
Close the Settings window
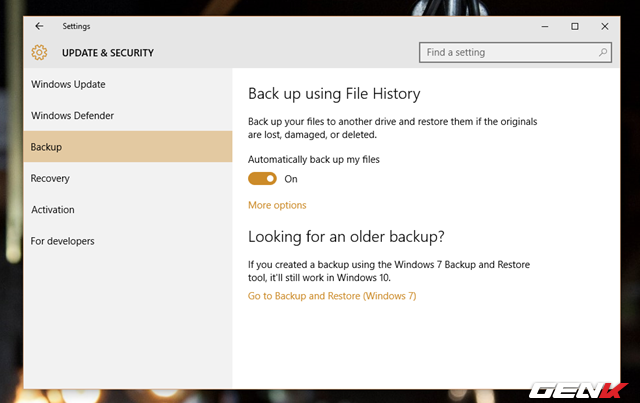click(605, 27)
